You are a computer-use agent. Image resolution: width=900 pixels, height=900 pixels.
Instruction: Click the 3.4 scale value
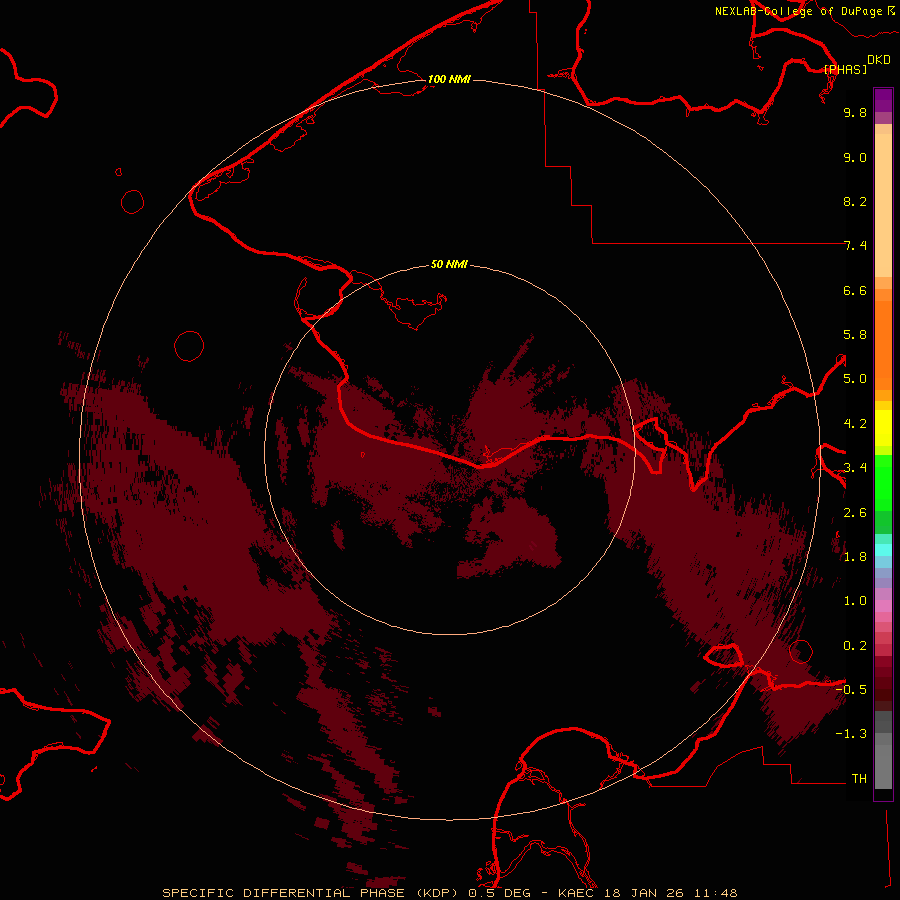click(x=855, y=468)
